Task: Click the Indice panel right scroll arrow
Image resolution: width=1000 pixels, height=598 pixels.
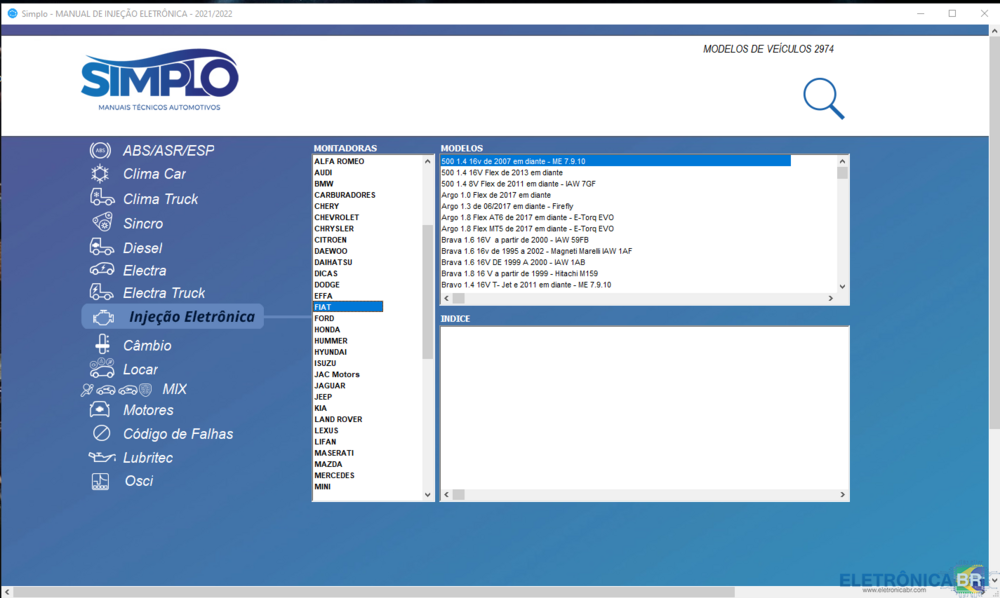Action: tap(842, 495)
